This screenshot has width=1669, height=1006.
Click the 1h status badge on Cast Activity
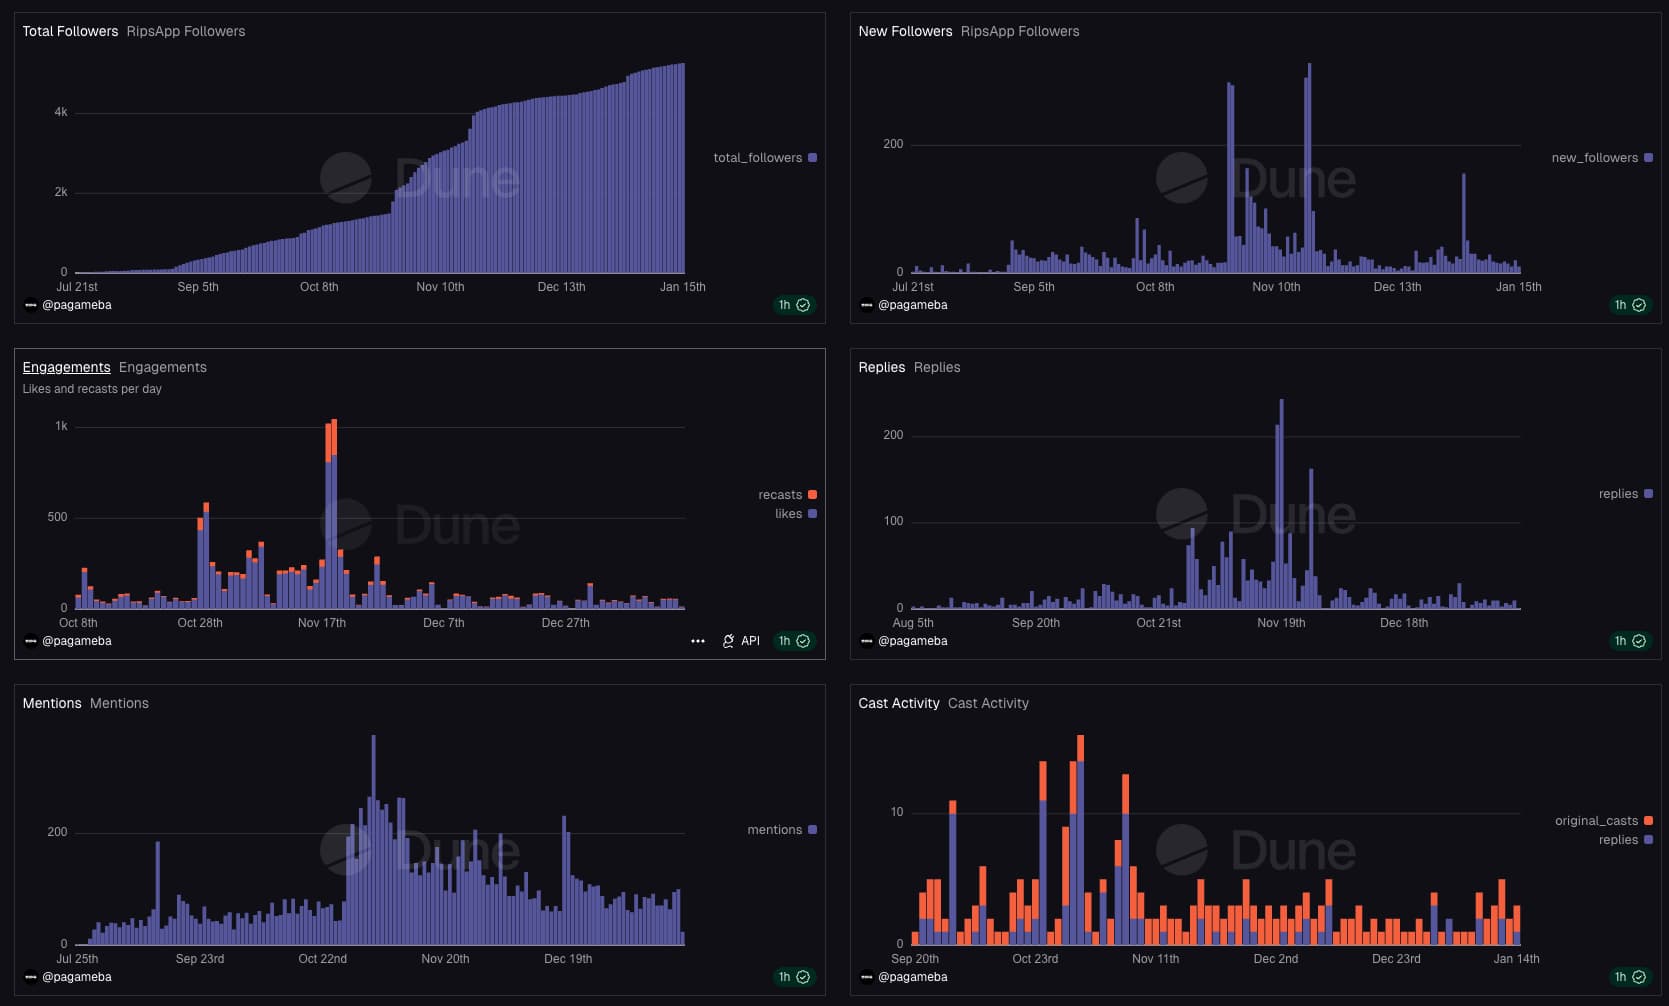1630,977
